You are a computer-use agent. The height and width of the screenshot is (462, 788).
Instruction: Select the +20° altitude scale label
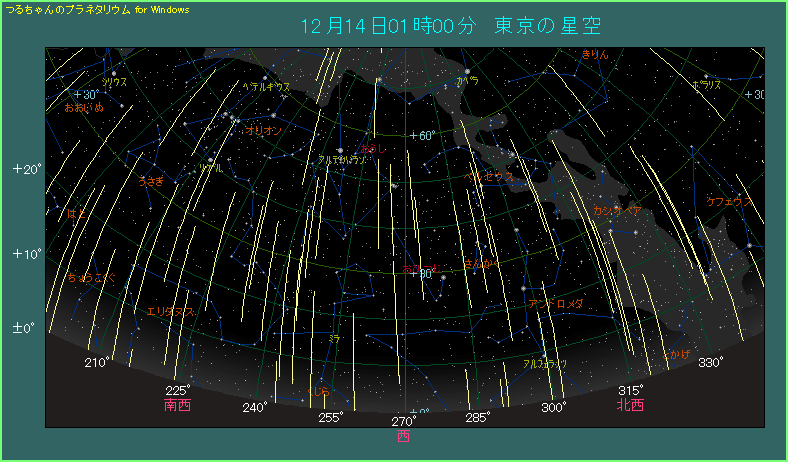pyautogui.click(x=27, y=169)
